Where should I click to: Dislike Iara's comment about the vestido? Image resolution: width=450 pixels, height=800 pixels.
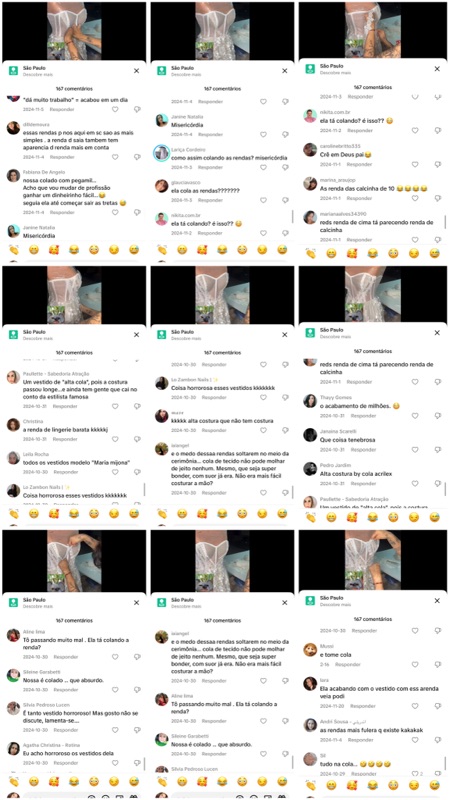(437, 706)
